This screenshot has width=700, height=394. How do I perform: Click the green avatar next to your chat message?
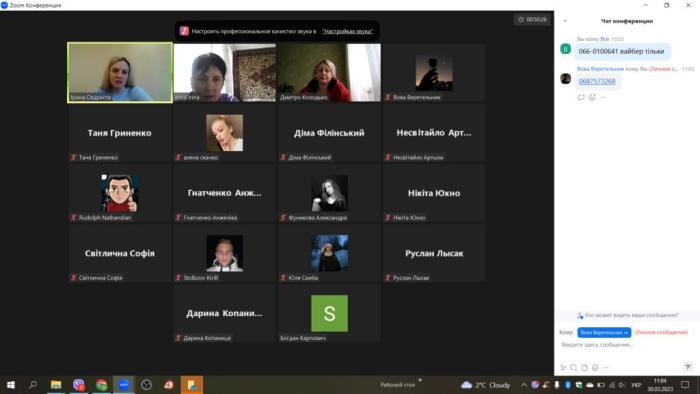pyautogui.click(x=566, y=49)
